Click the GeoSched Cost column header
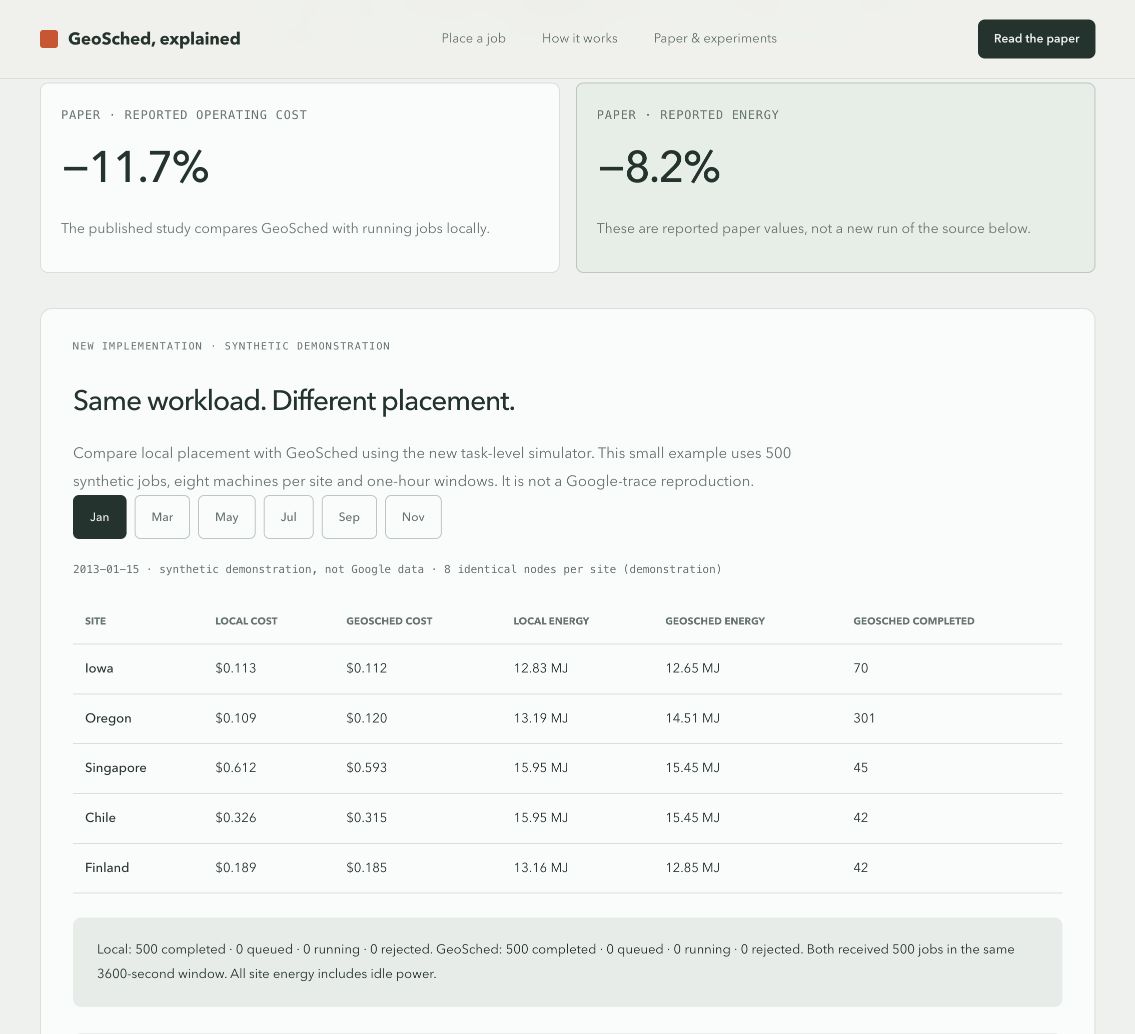 389,621
